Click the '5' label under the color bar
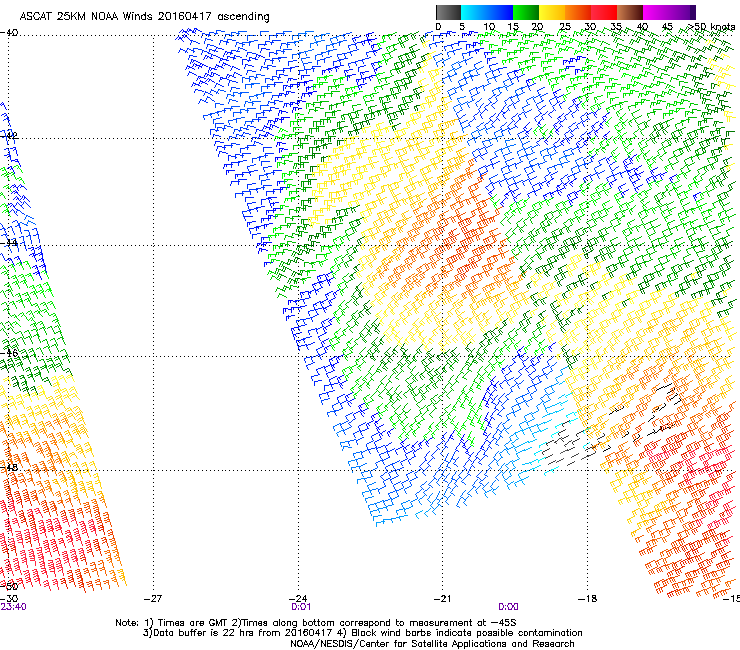740x650 pixels. 462,27
